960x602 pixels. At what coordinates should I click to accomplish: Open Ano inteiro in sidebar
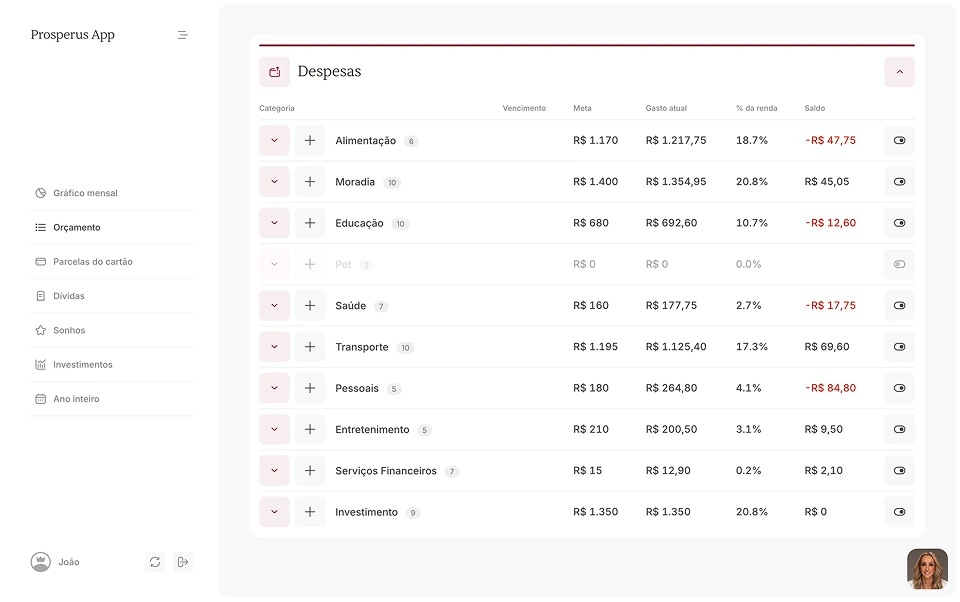[x=111, y=399]
